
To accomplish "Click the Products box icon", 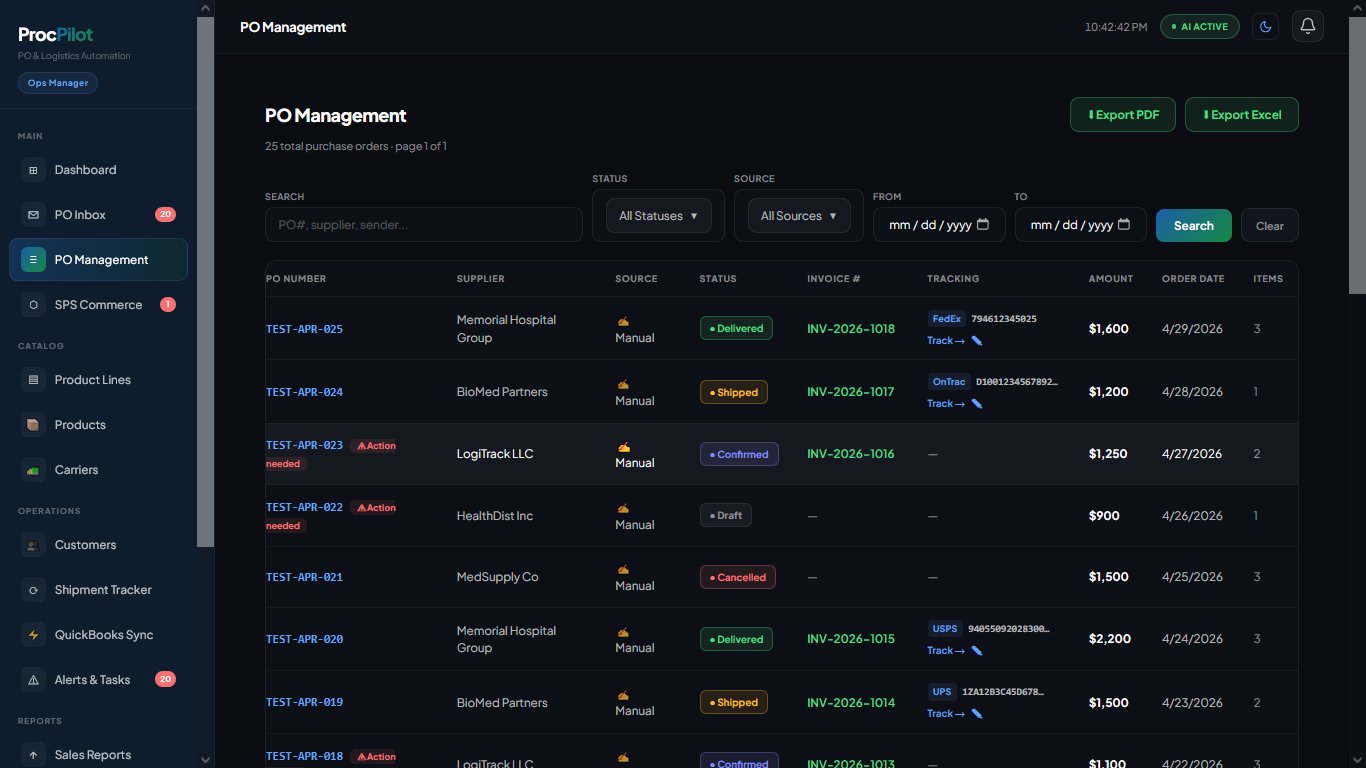I will click(x=33, y=425).
